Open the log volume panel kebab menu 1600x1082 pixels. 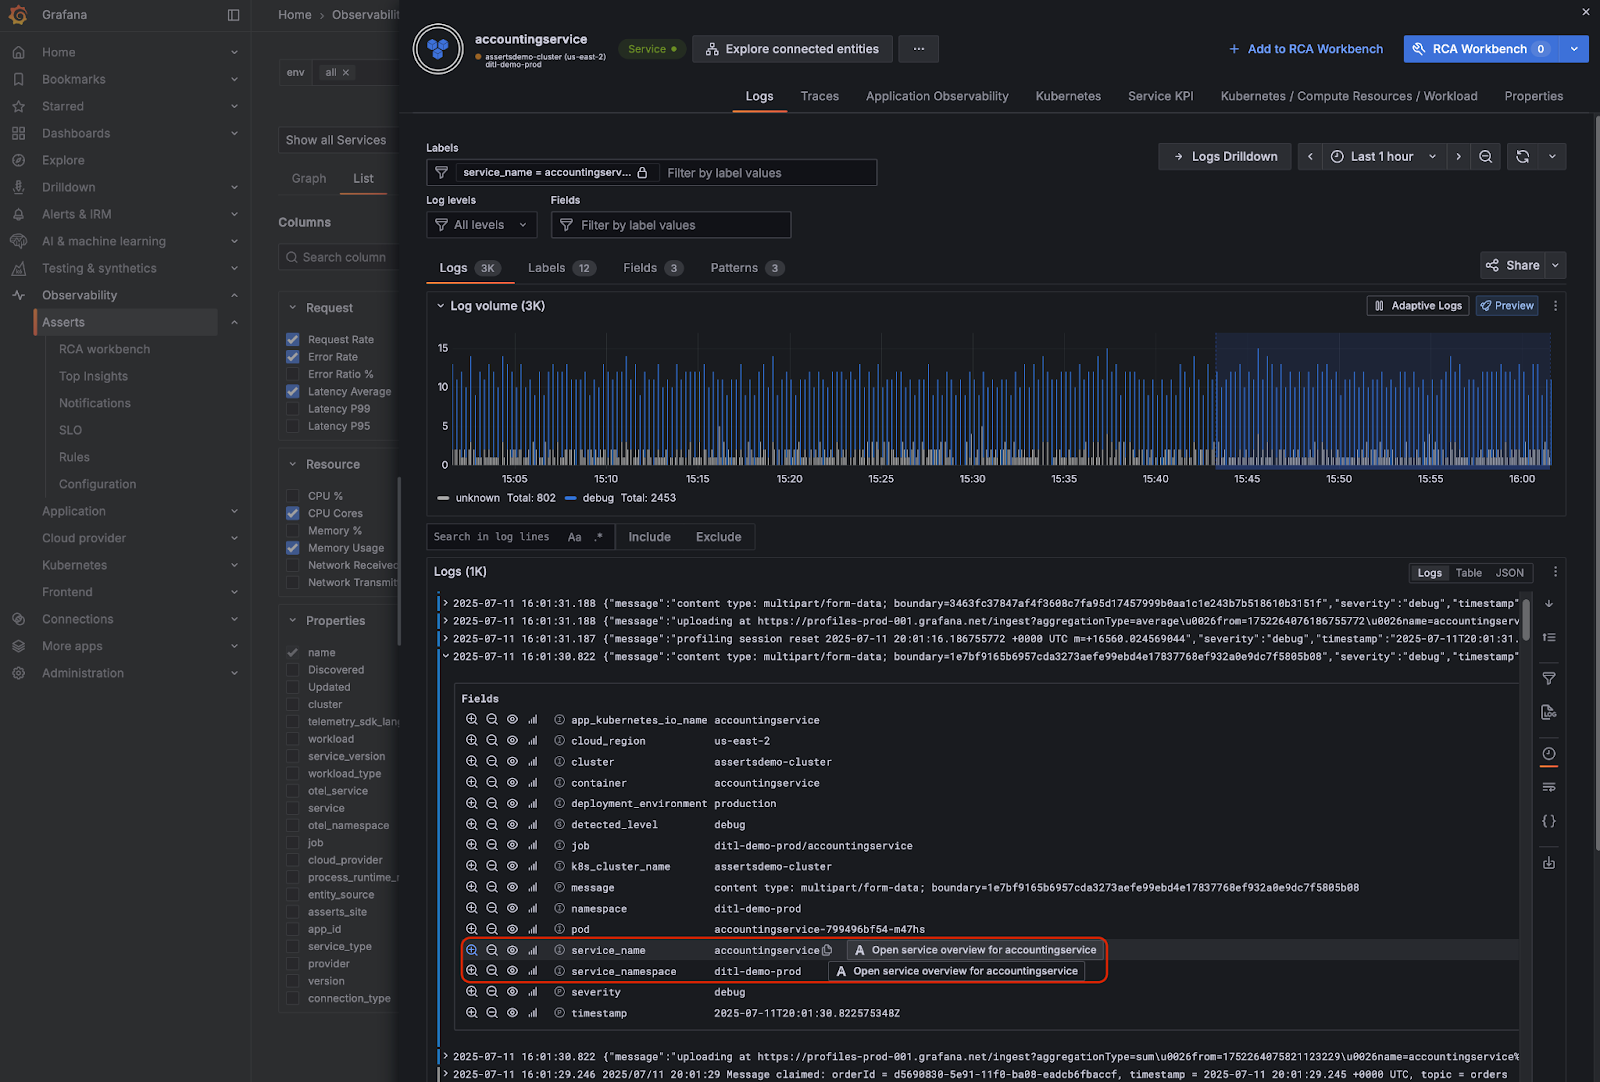tap(1555, 306)
